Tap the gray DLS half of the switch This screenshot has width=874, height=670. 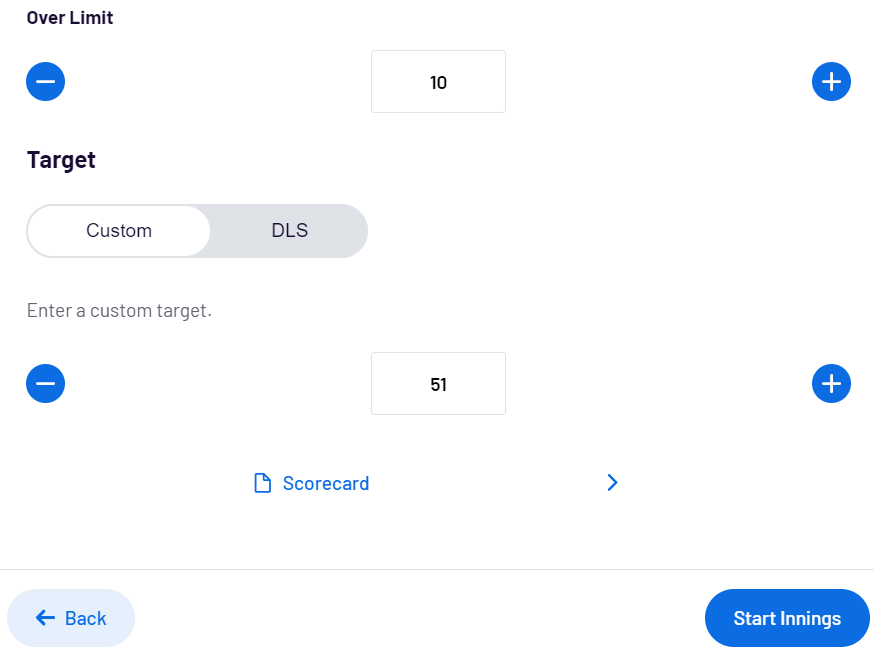pos(289,231)
